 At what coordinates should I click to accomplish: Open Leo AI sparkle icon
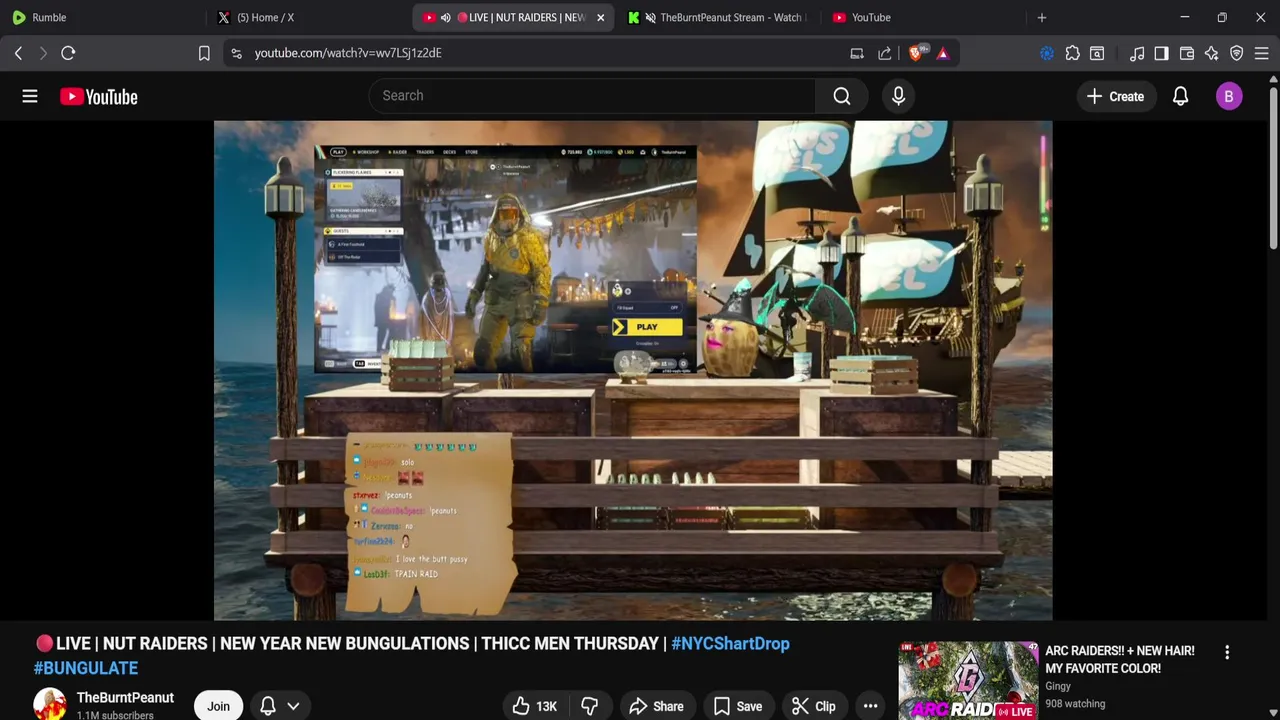pyautogui.click(x=1211, y=53)
